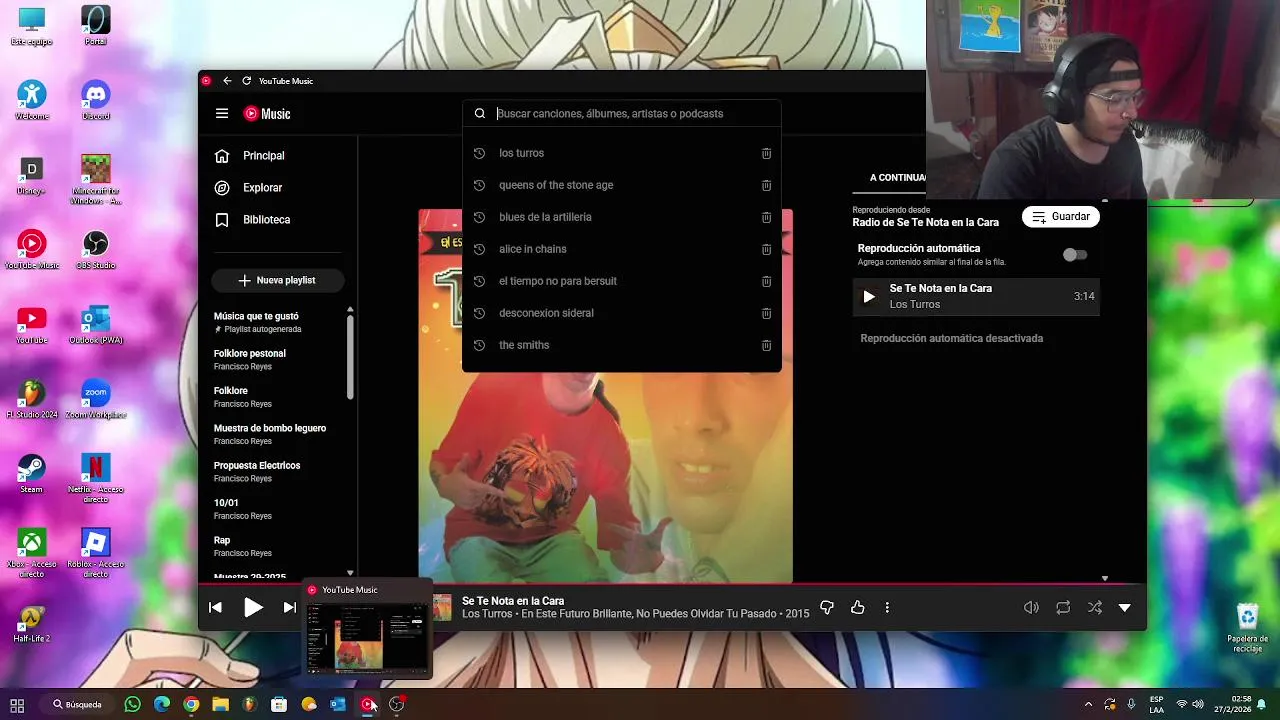Delete 'blues de la artilleria' history entry

pyautogui.click(x=766, y=217)
